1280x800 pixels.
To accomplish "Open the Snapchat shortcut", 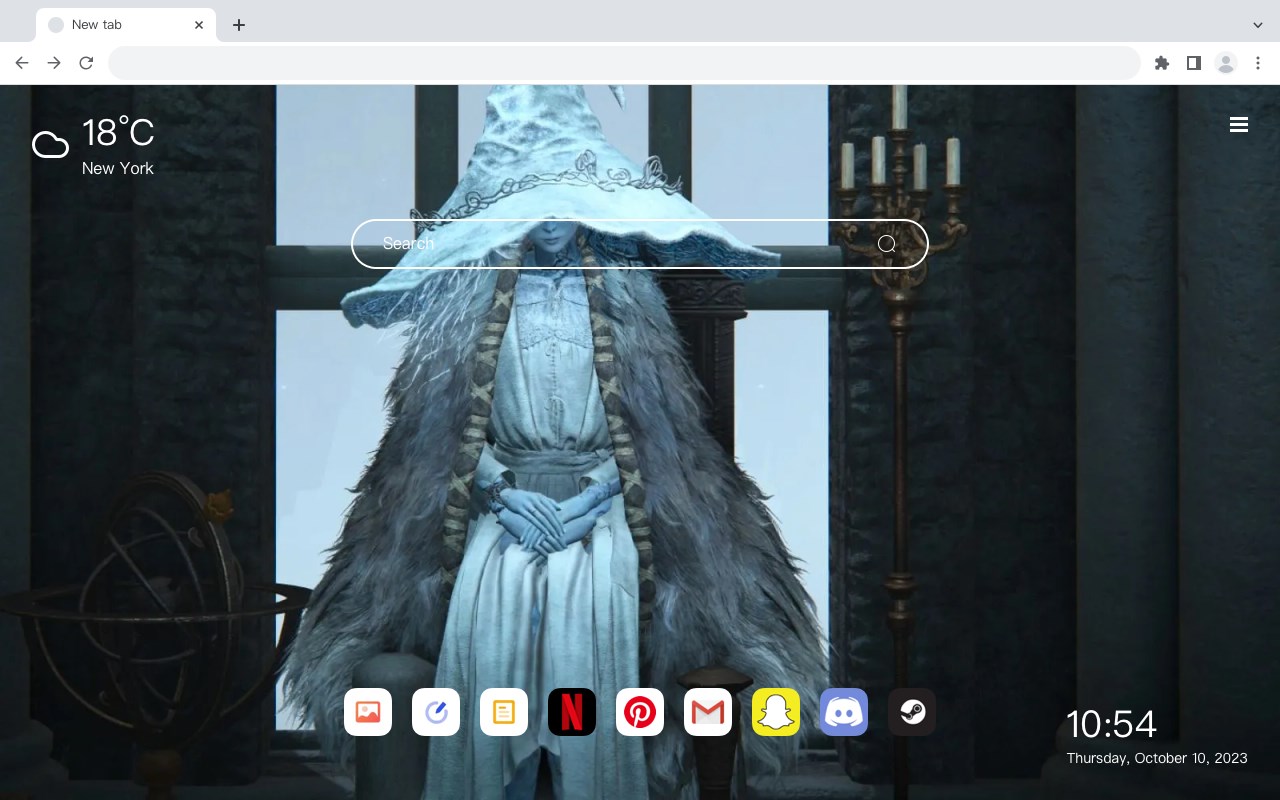I will pyautogui.click(x=776, y=712).
